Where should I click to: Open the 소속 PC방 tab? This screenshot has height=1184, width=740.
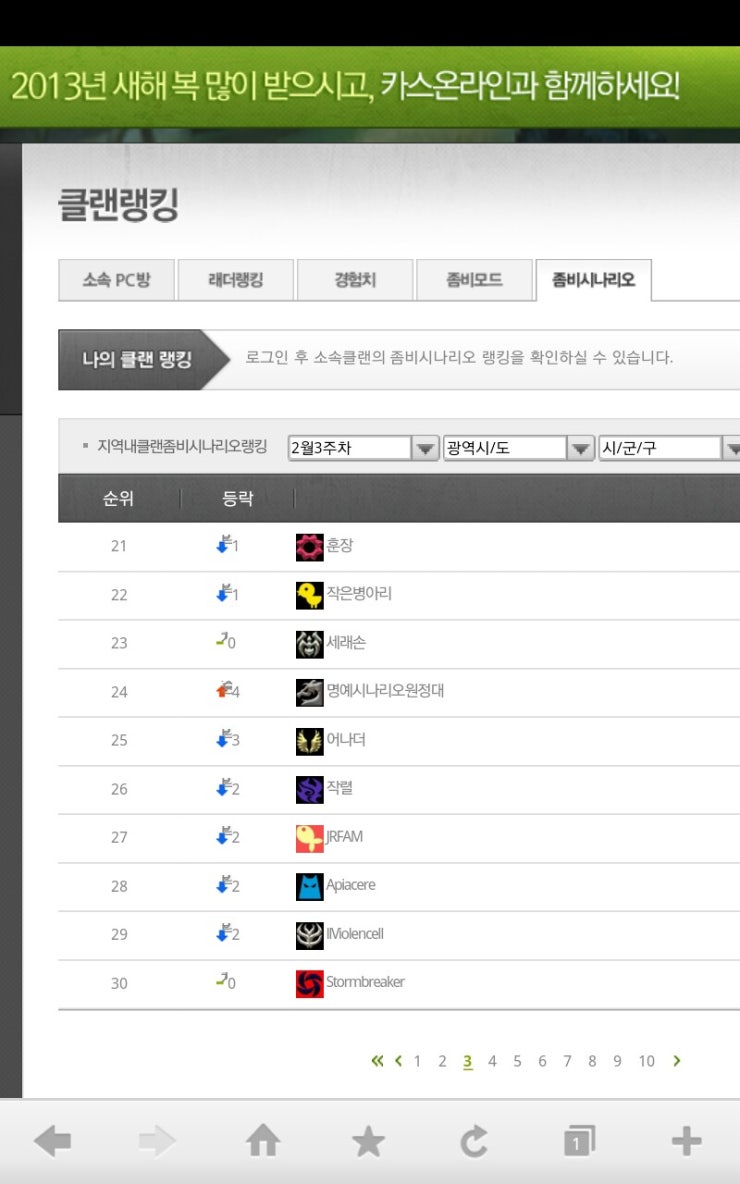tap(116, 280)
